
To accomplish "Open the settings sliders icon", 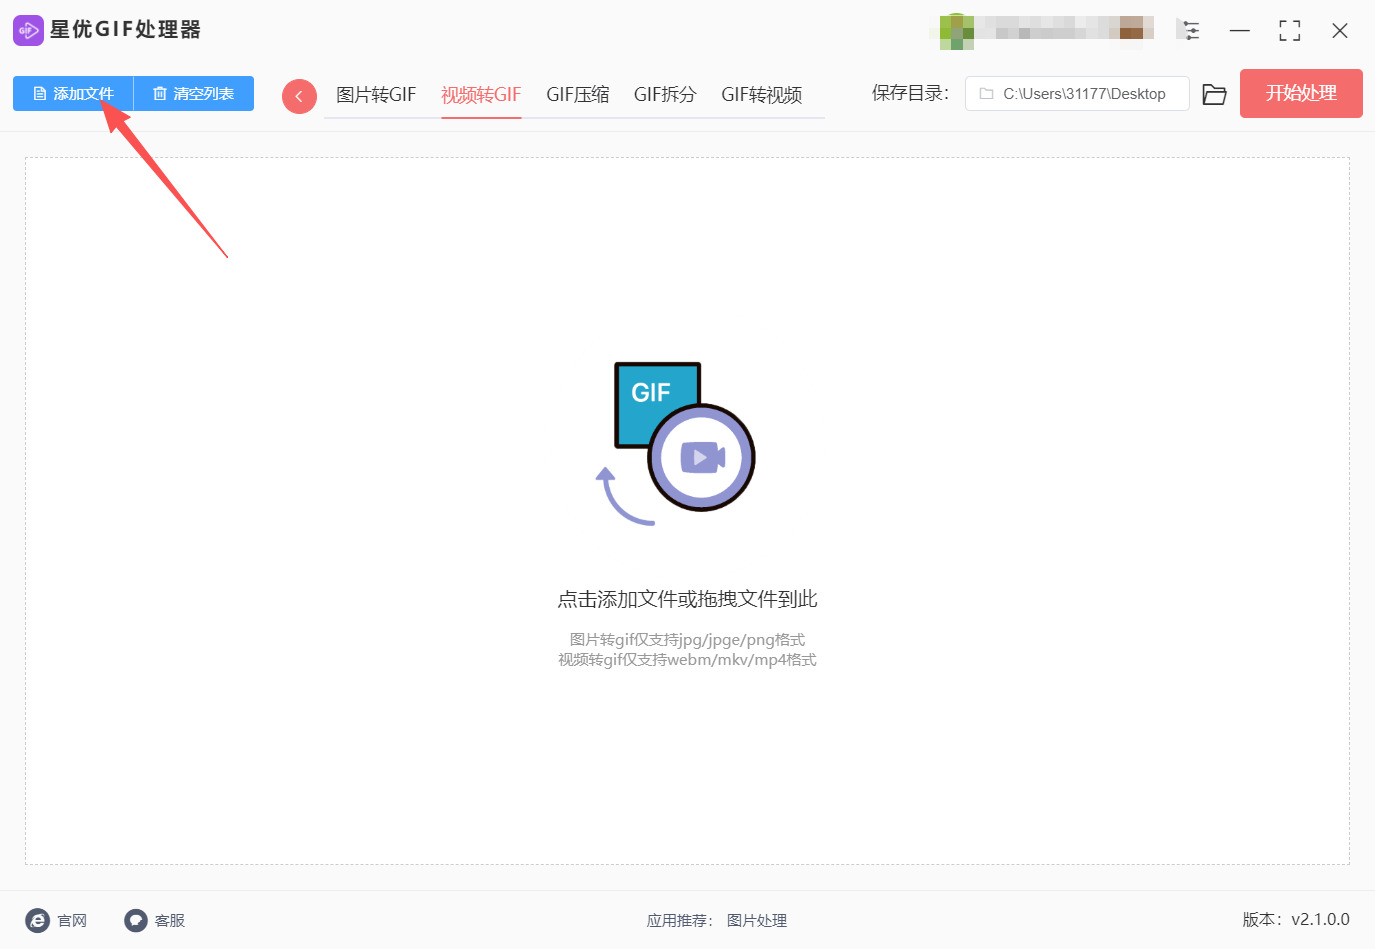I will point(1189,30).
